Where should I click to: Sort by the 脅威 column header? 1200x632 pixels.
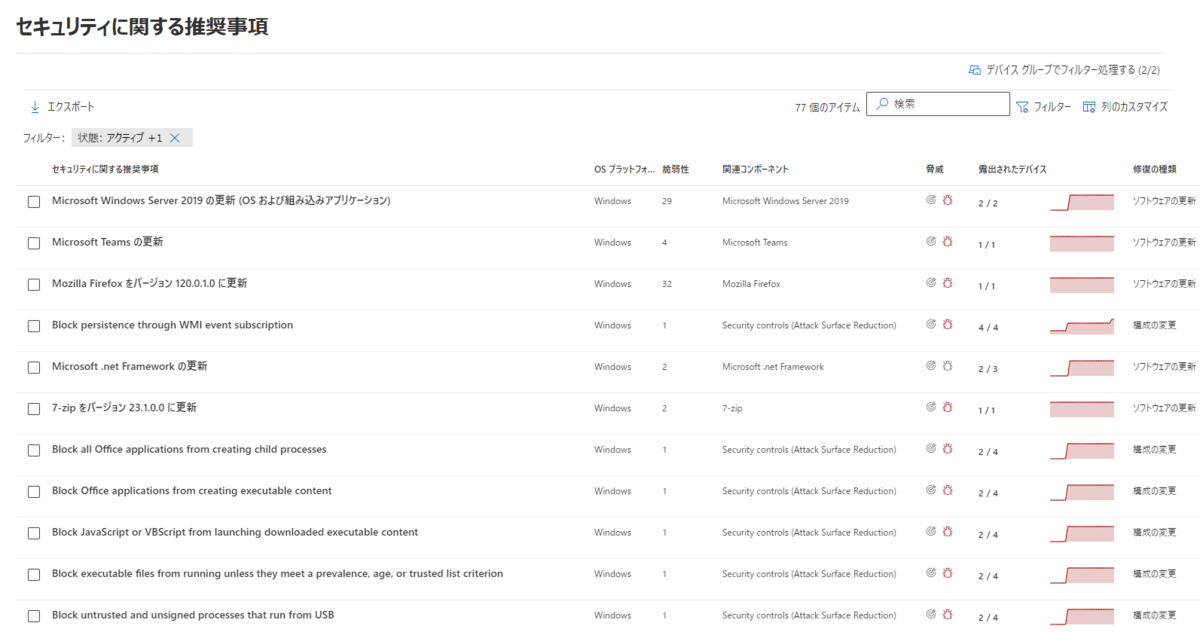point(935,169)
